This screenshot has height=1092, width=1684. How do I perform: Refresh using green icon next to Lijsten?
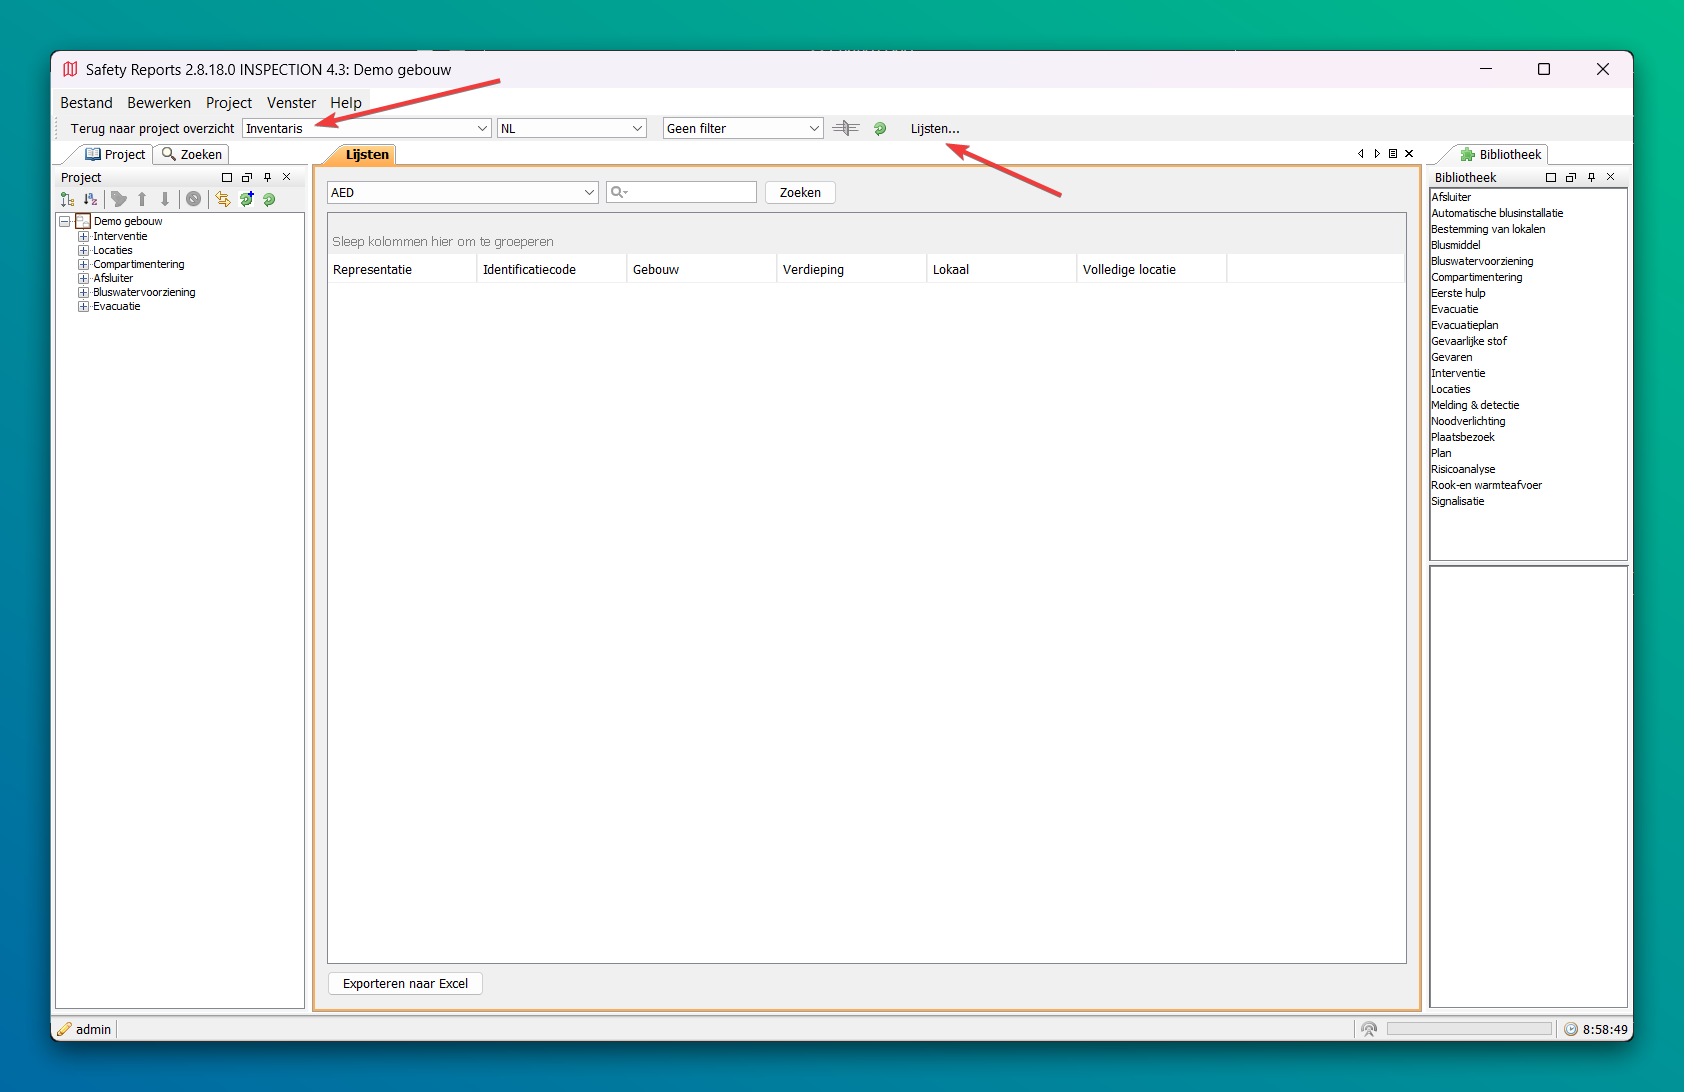880,128
